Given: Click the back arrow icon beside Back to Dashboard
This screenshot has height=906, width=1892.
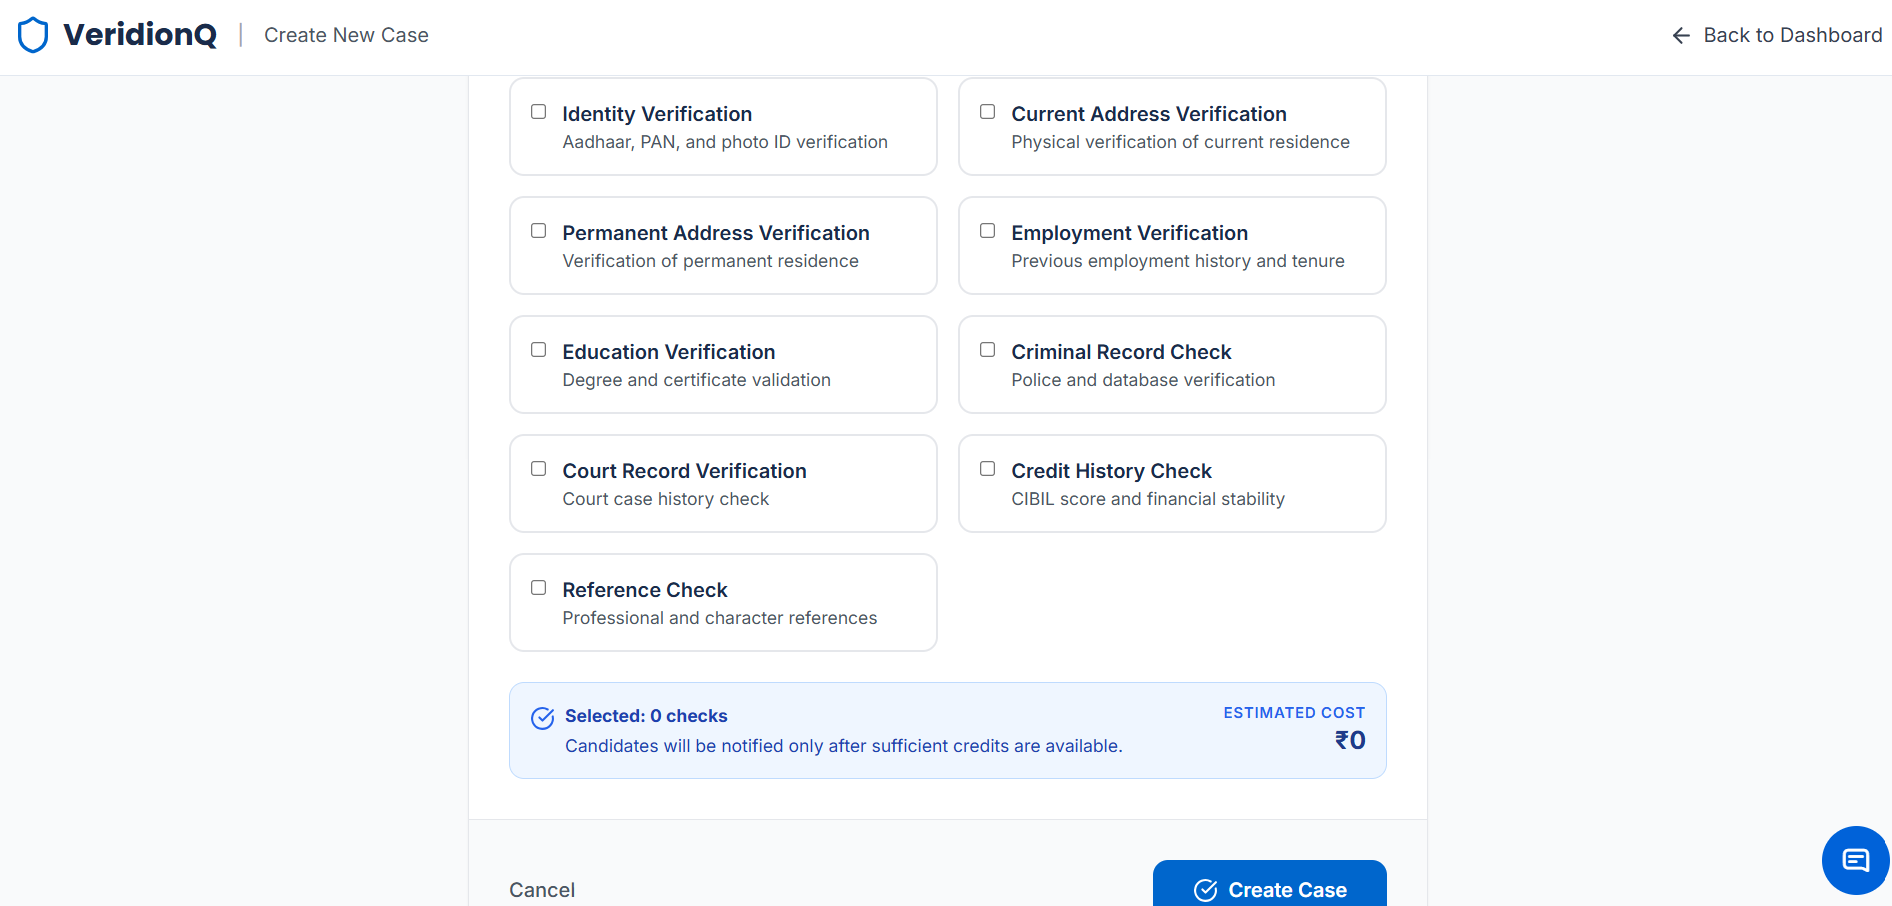Looking at the screenshot, I should pyautogui.click(x=1681, y=36).
